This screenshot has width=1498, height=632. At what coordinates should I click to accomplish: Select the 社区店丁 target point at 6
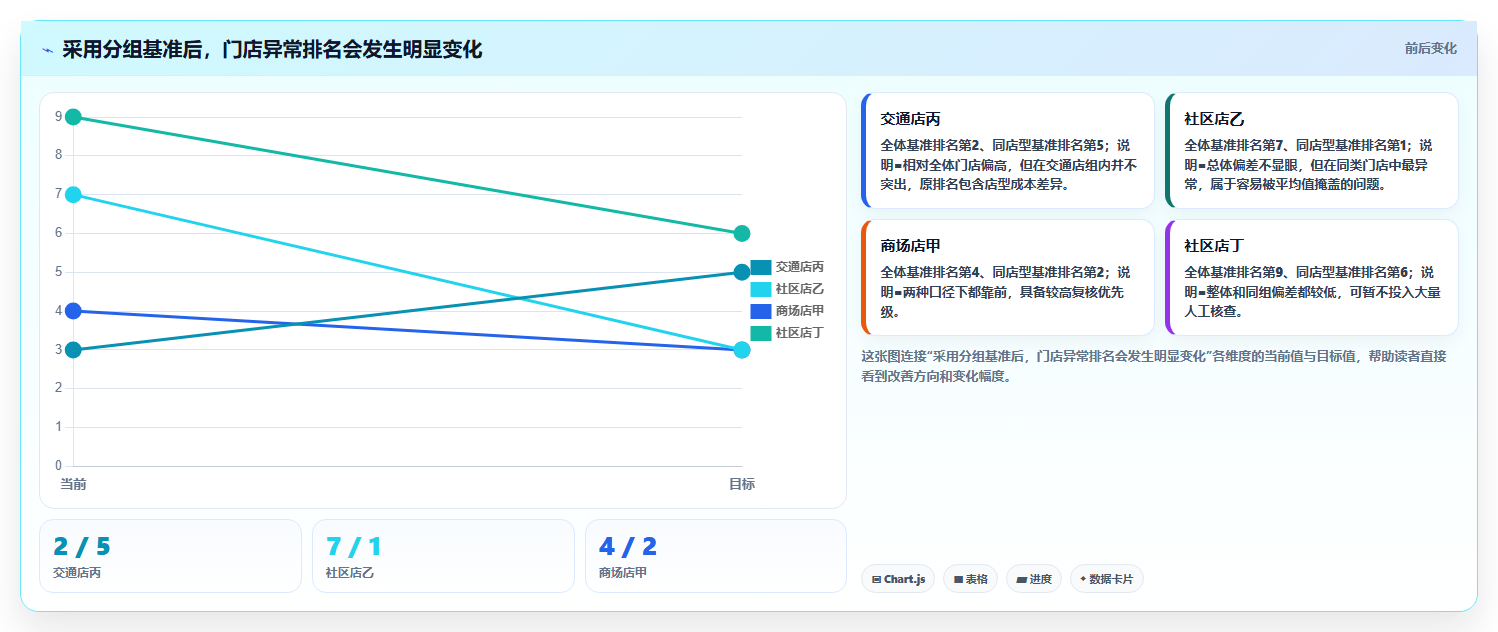[742, 233]
